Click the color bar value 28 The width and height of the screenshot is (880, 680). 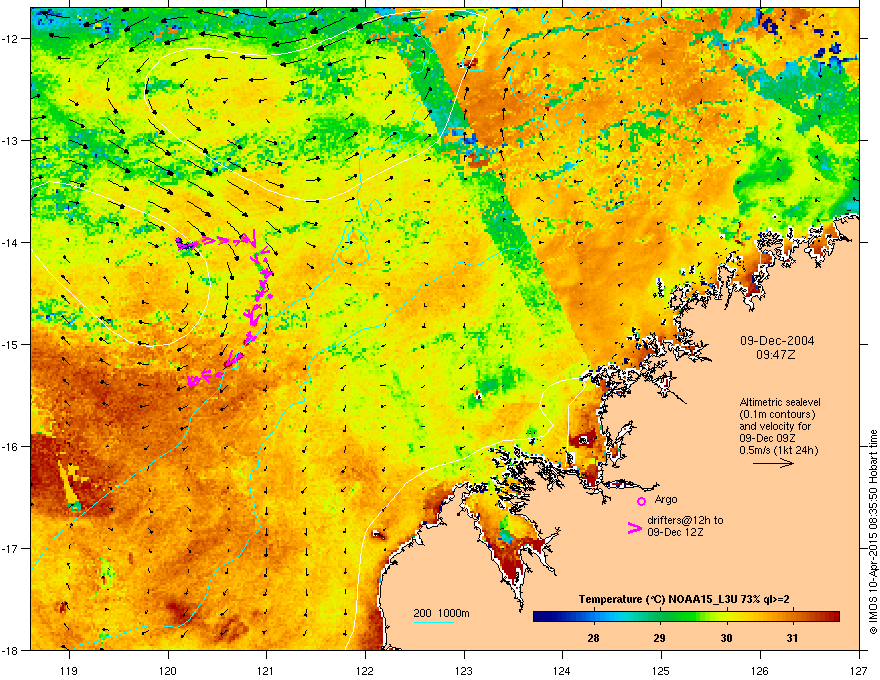click(x=593, y=638)
